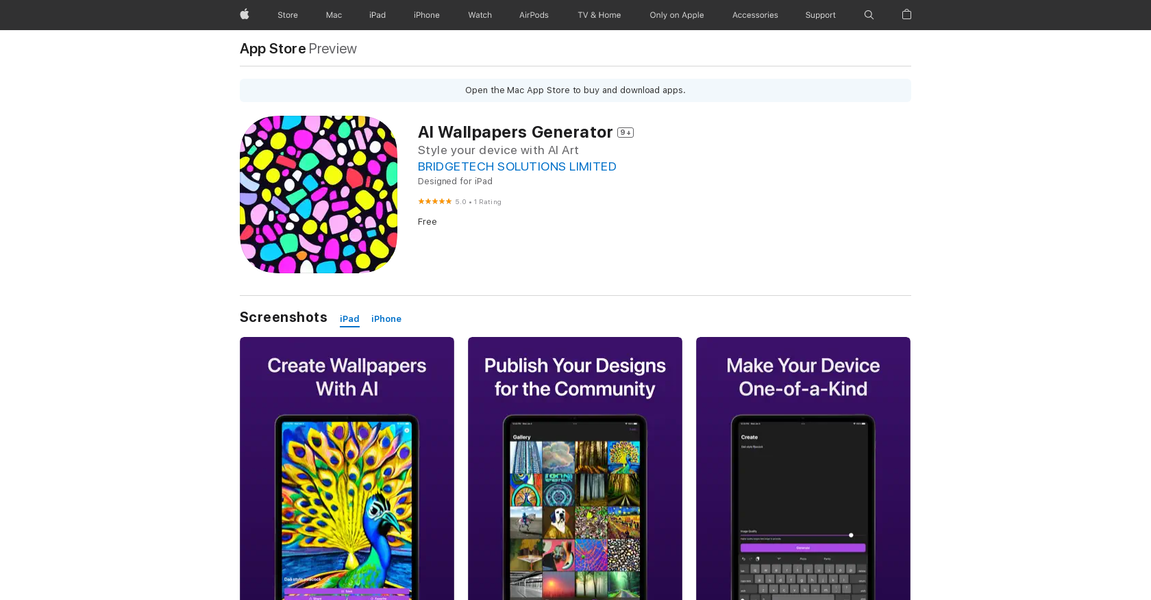Open the Mac menu item
This screenshot has height=600, width=1151.
pos(333,15)
